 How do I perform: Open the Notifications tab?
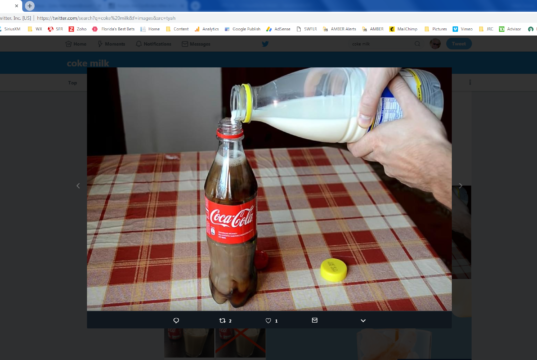point(153,44)
